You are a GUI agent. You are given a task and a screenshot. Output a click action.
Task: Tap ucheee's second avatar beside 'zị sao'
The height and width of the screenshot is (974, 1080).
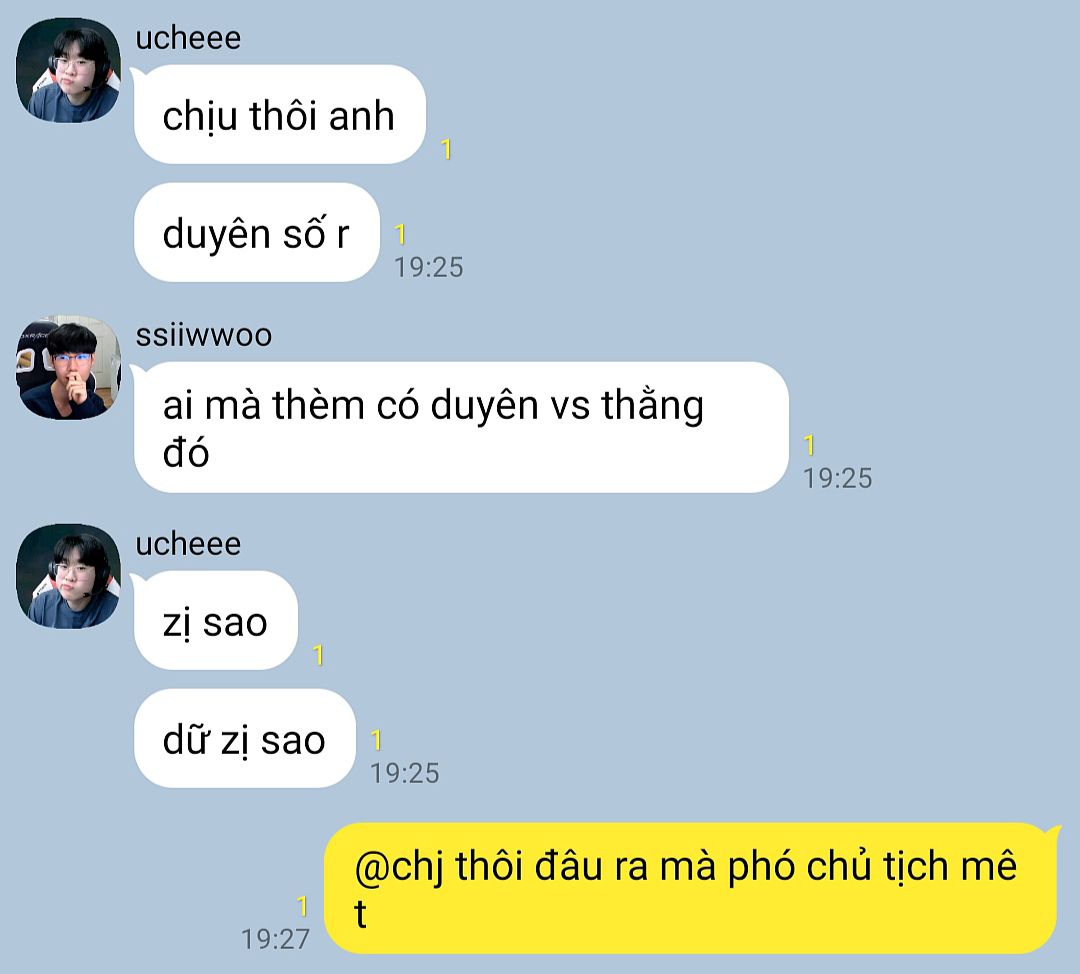pos(68,576)
